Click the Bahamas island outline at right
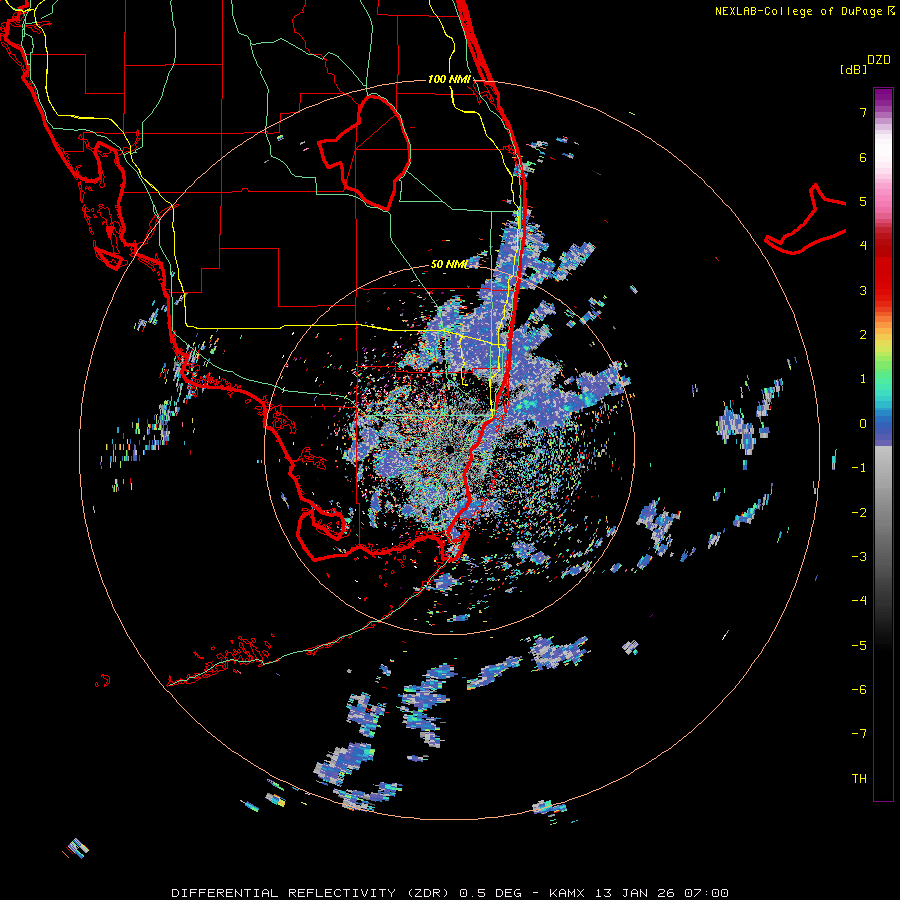The width and height of the screenshot is (900, 900). [x=805, y=219]
